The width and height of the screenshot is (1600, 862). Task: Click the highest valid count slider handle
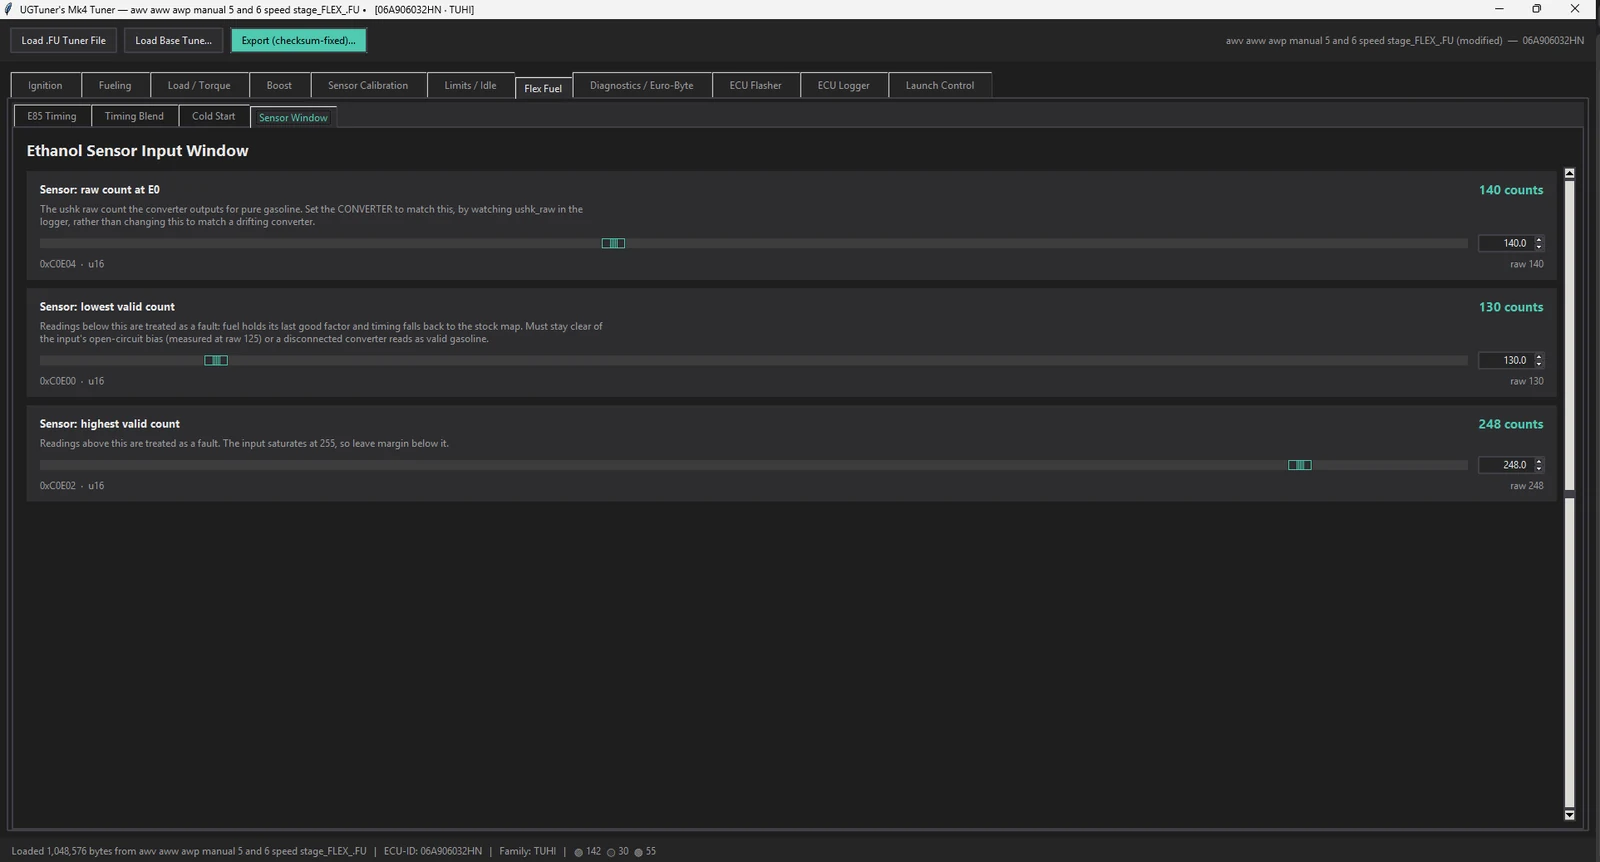pos(1299,465)
